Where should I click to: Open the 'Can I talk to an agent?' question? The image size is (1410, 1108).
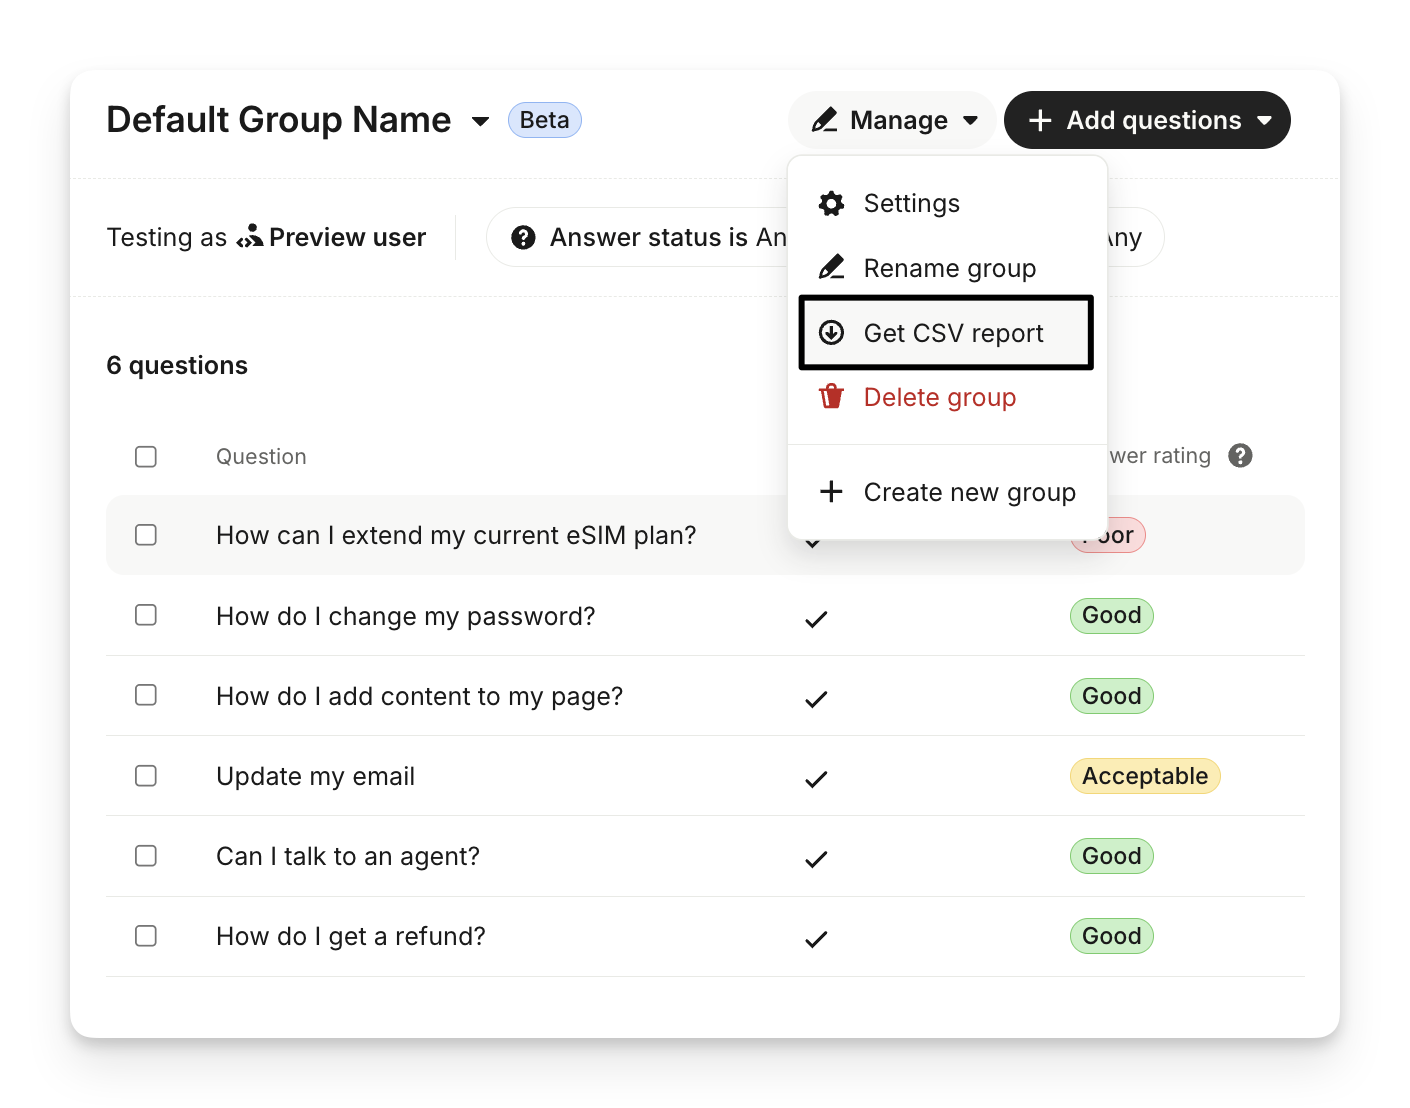[x=348, y=856]
